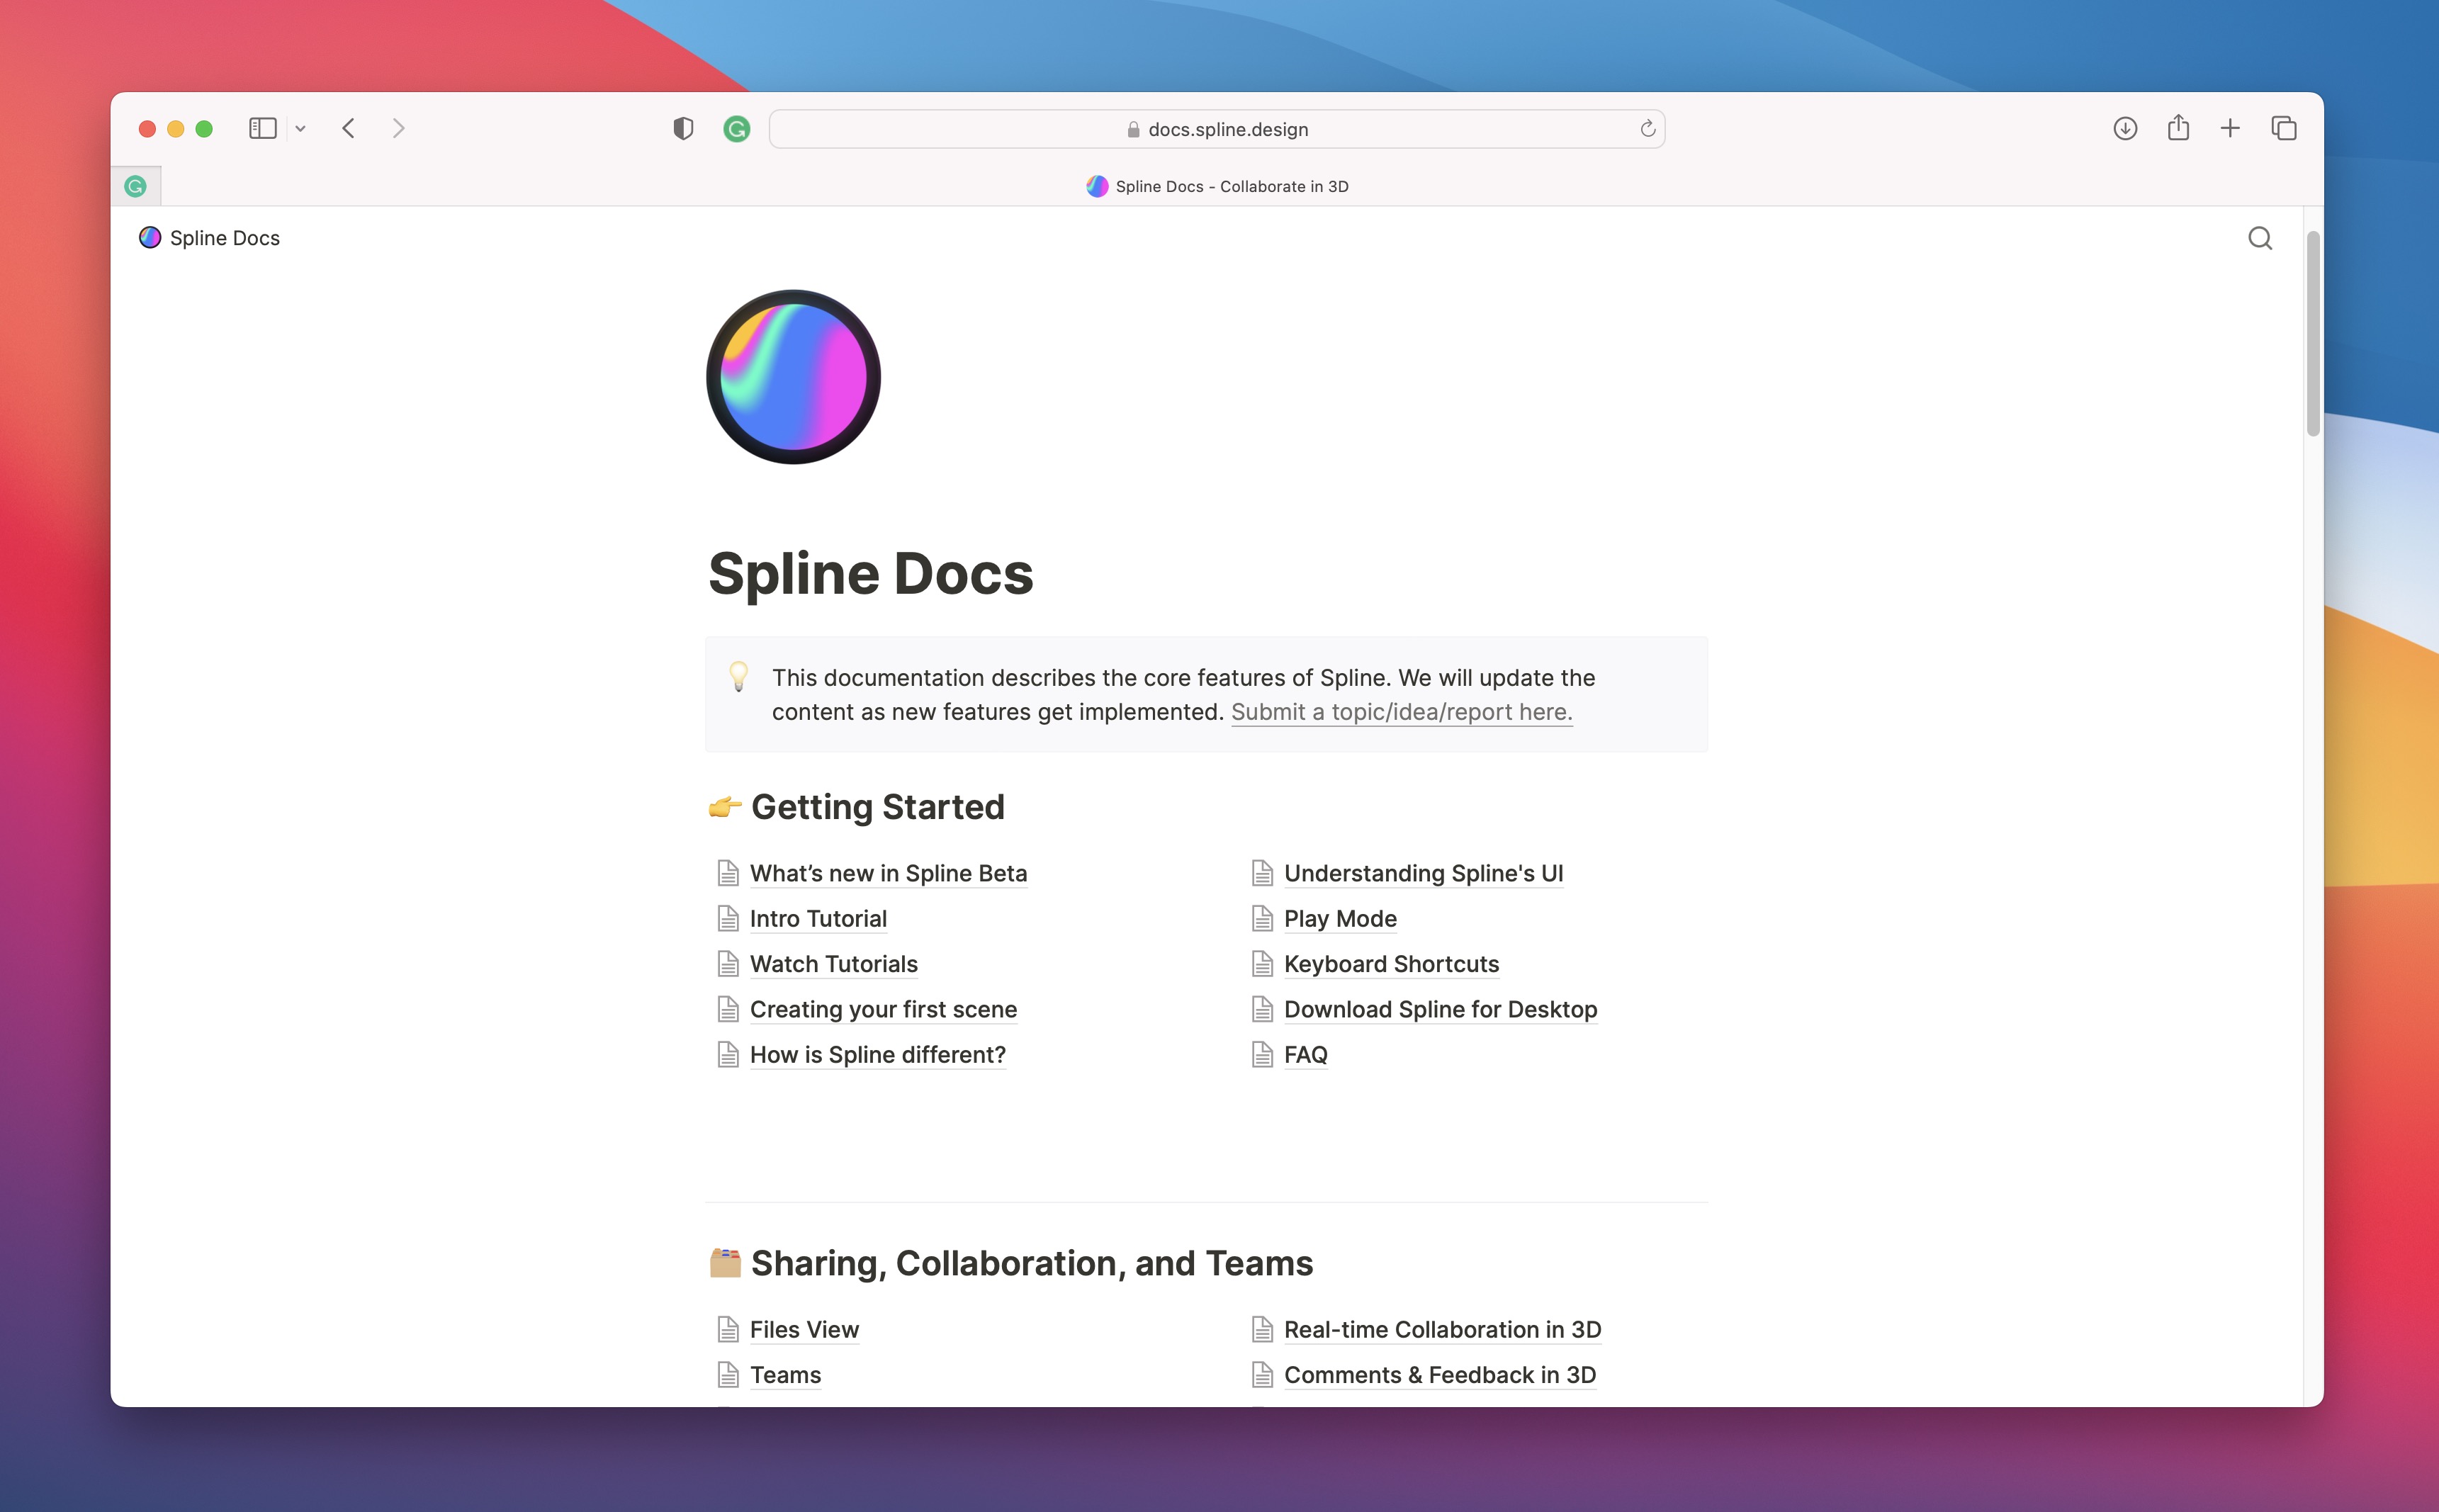Open the Safari downloads icon

coord(2125,129)
